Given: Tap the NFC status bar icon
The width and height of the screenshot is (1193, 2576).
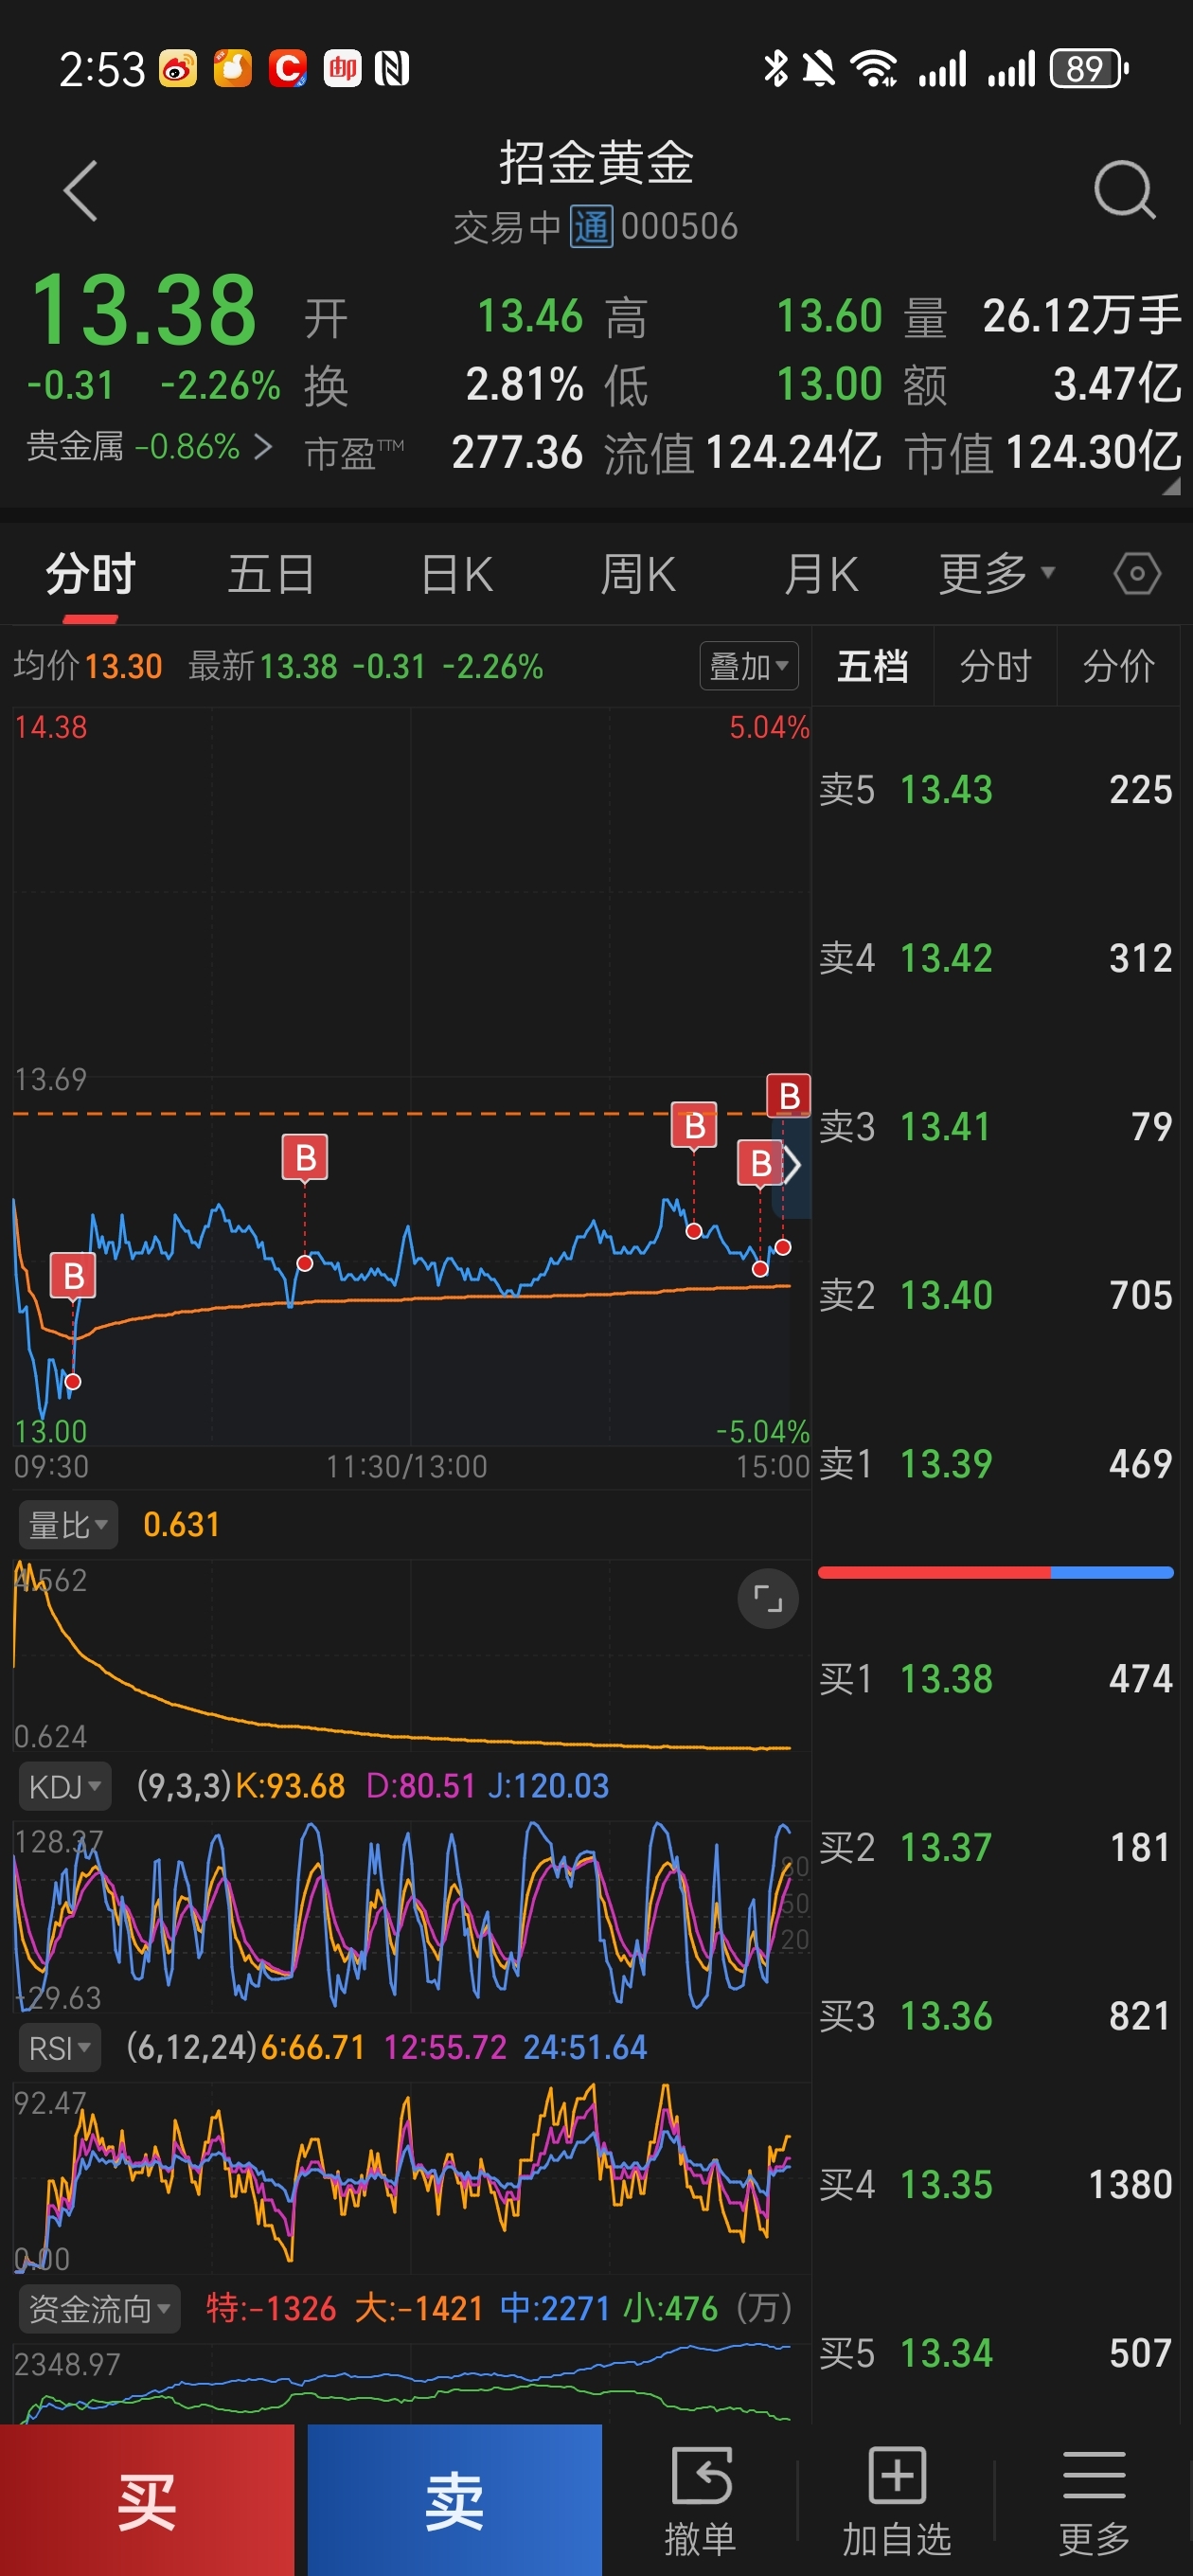Looking at the screenshot, I should [391, 69].
